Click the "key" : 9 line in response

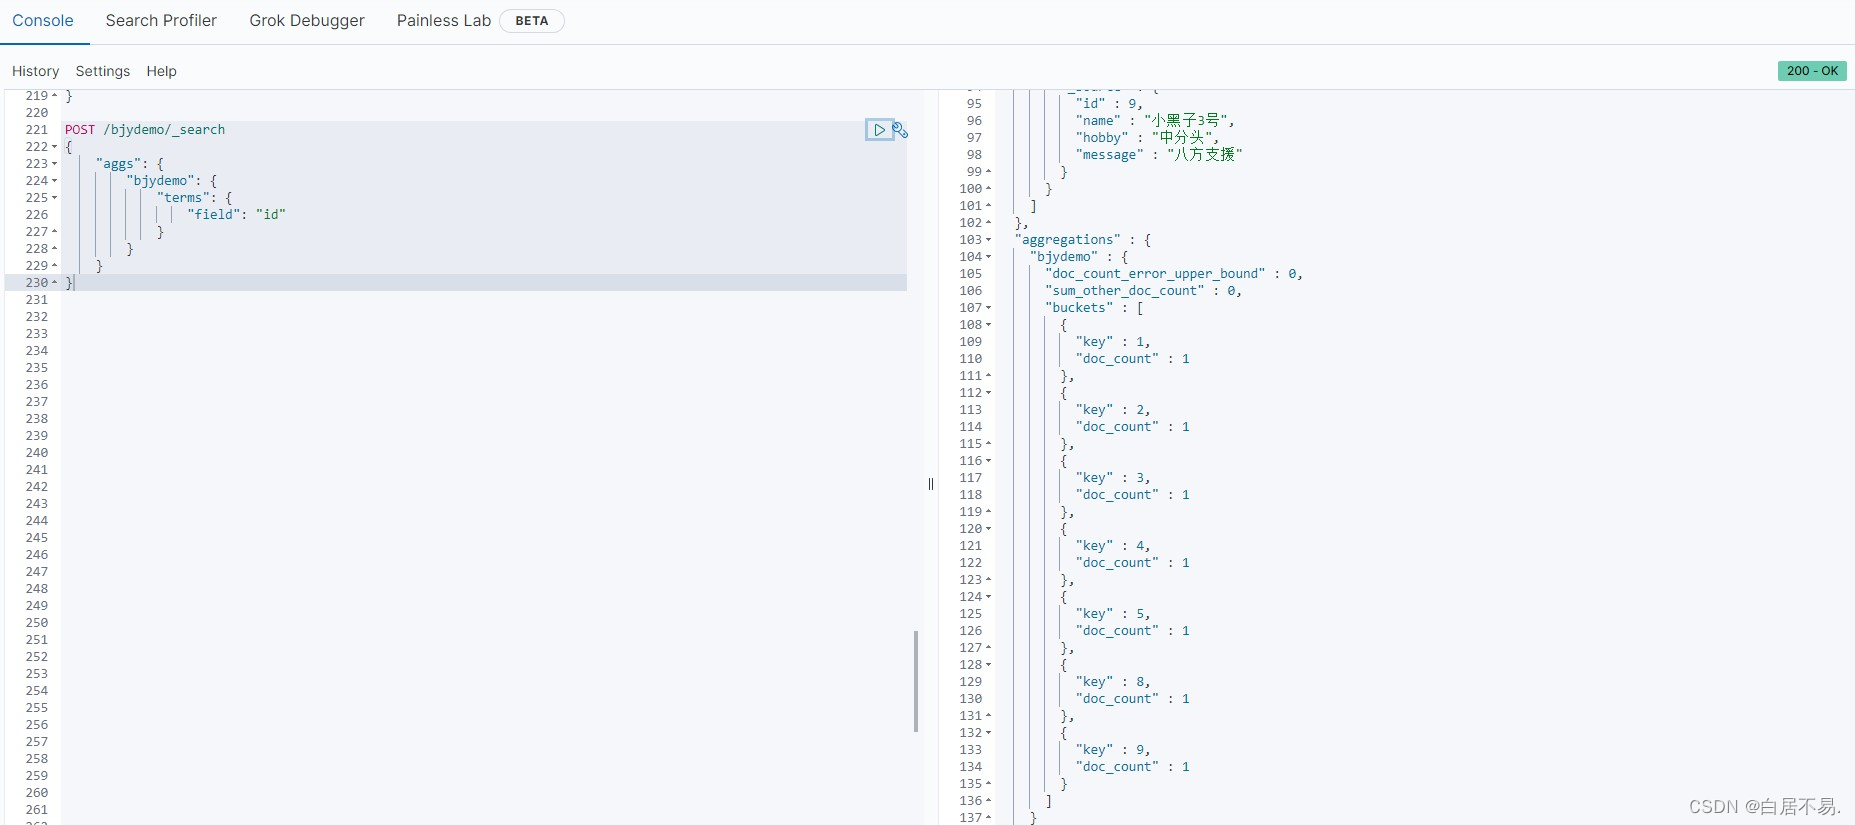click(1113, 750)
